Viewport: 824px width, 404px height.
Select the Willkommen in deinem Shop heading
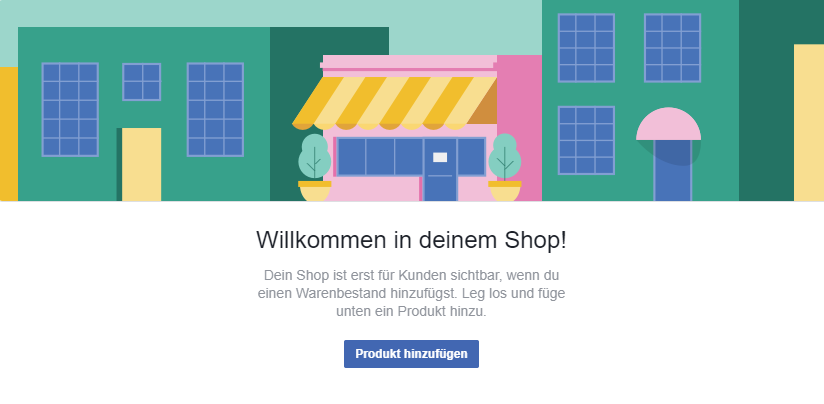pyautogui.click(x=411, y=240)
